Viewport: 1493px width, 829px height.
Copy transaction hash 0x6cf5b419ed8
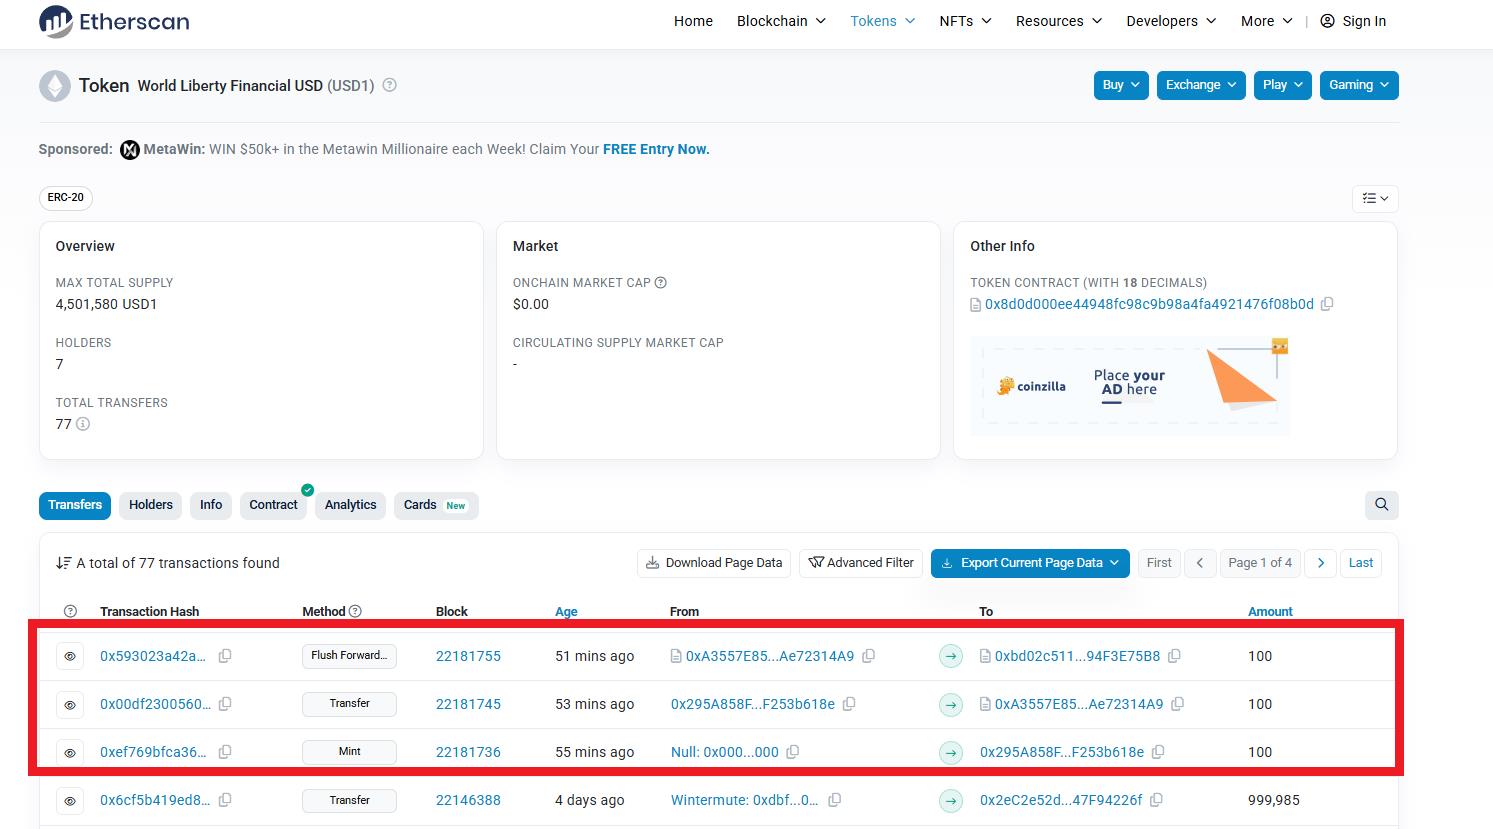225,800
